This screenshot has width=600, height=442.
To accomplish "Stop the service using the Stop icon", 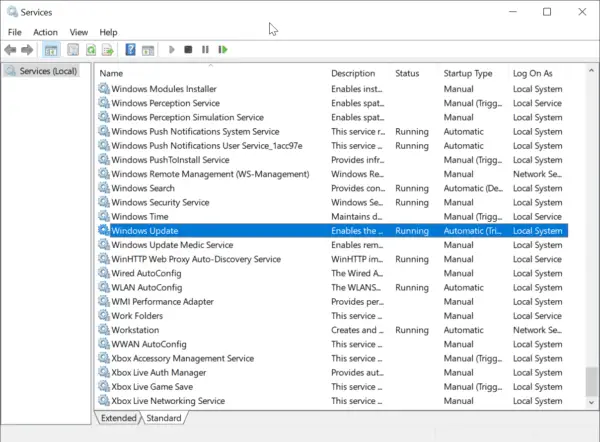I will point(188,49).
